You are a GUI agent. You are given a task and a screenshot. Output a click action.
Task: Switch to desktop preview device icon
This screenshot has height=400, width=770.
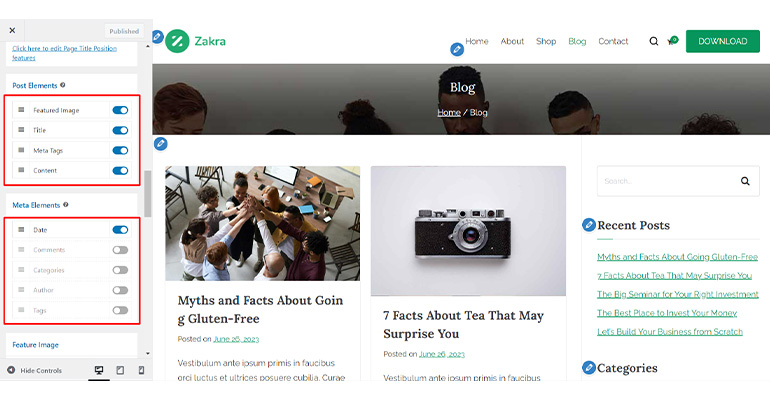pos(99,370)
